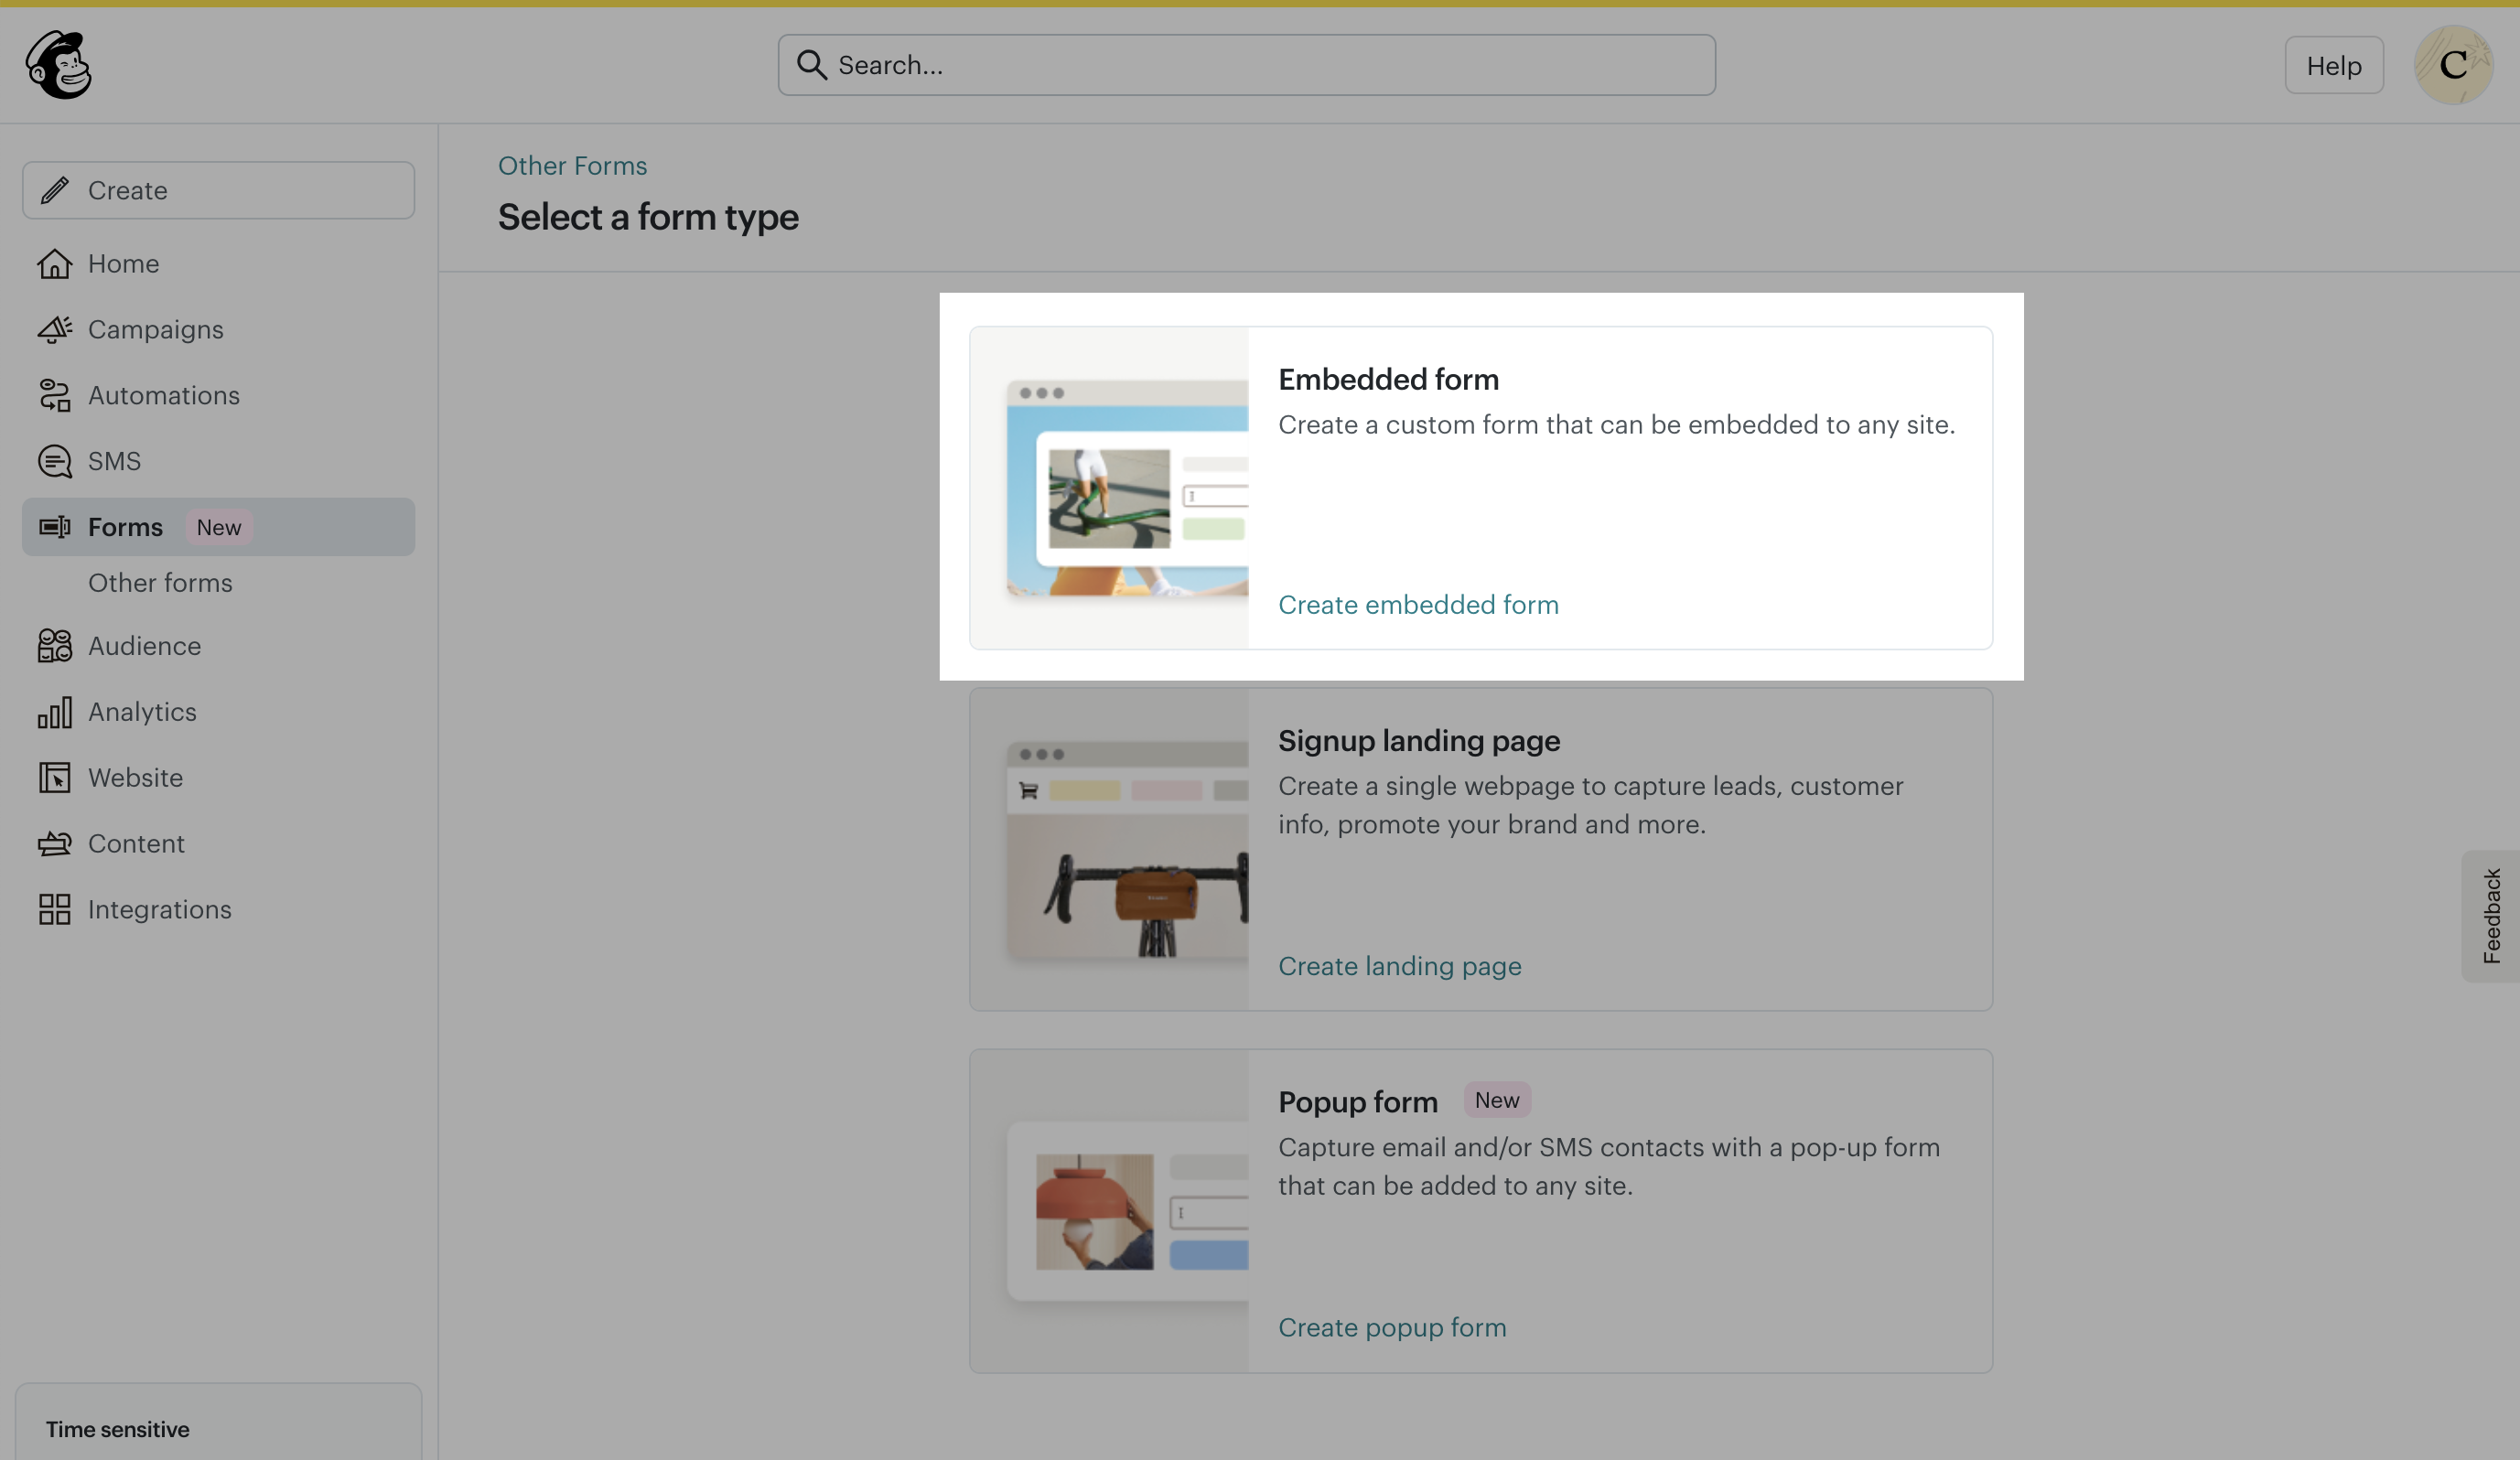Click the Audience people icon
This screenshot has height=1460, width=2520.
[x=55, y=646]
